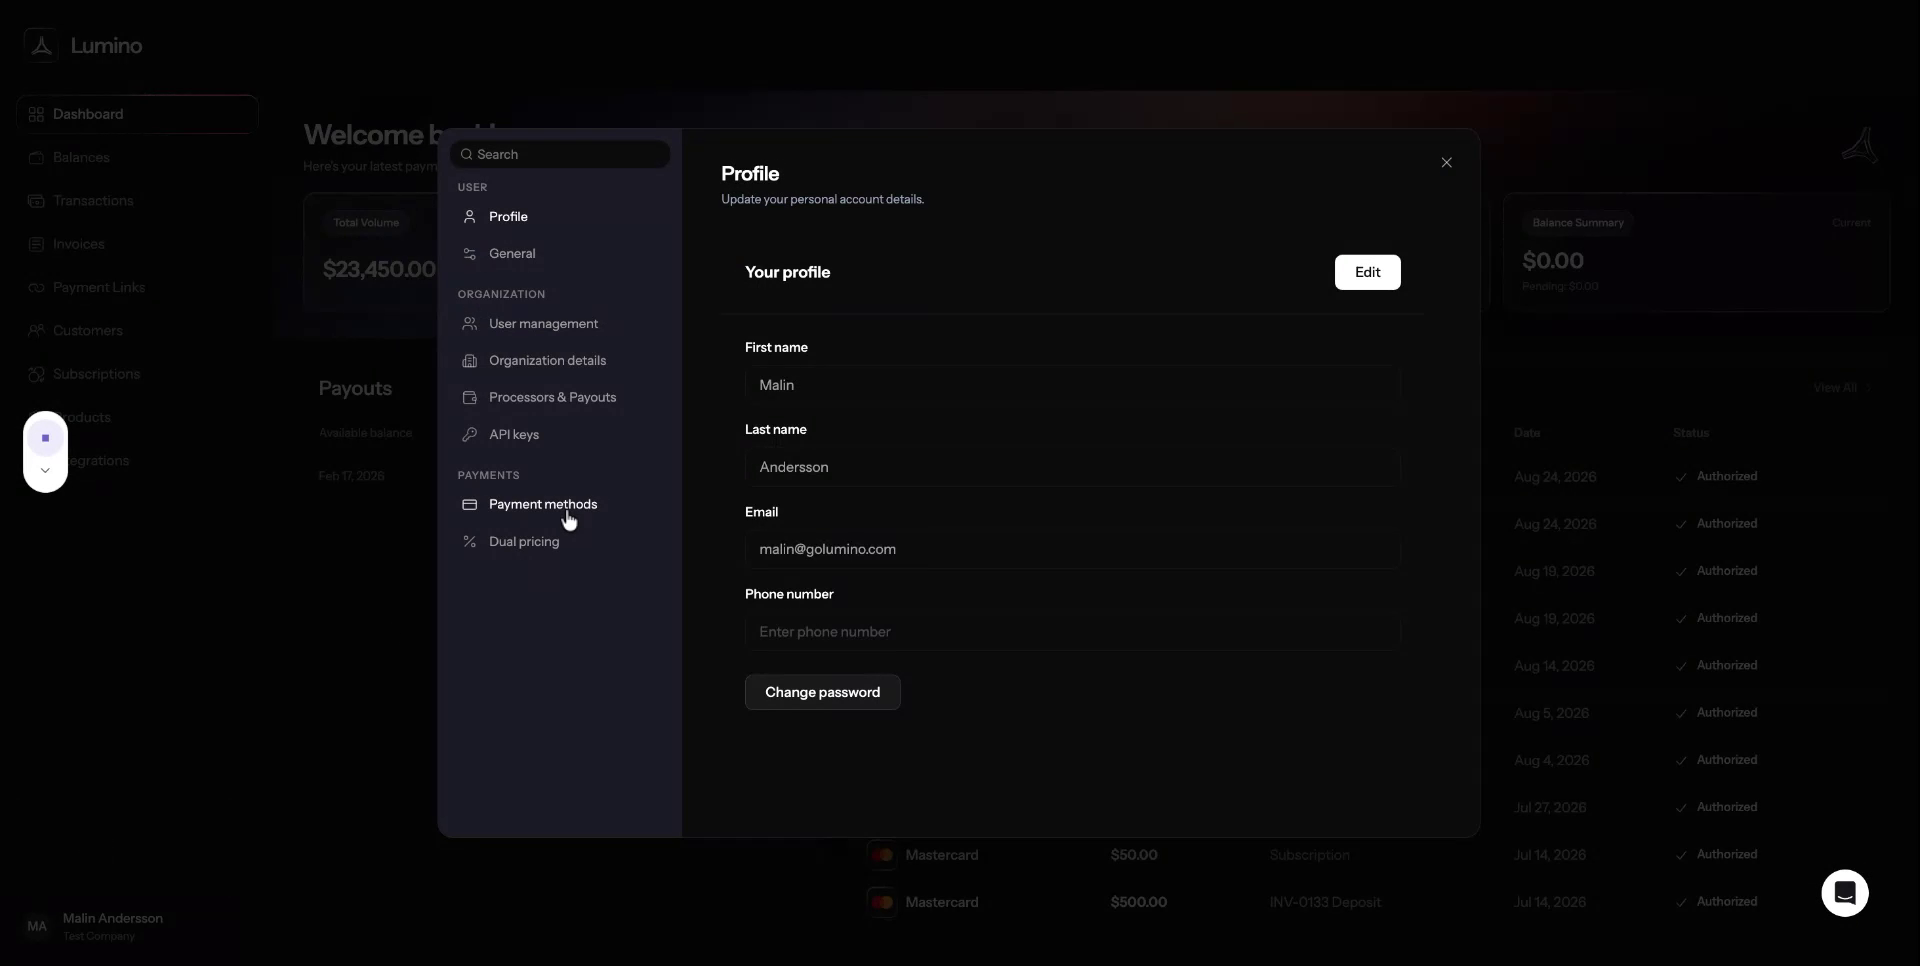Click the Phone number field
The image size is (1920, 966).
coord(1072,632)
